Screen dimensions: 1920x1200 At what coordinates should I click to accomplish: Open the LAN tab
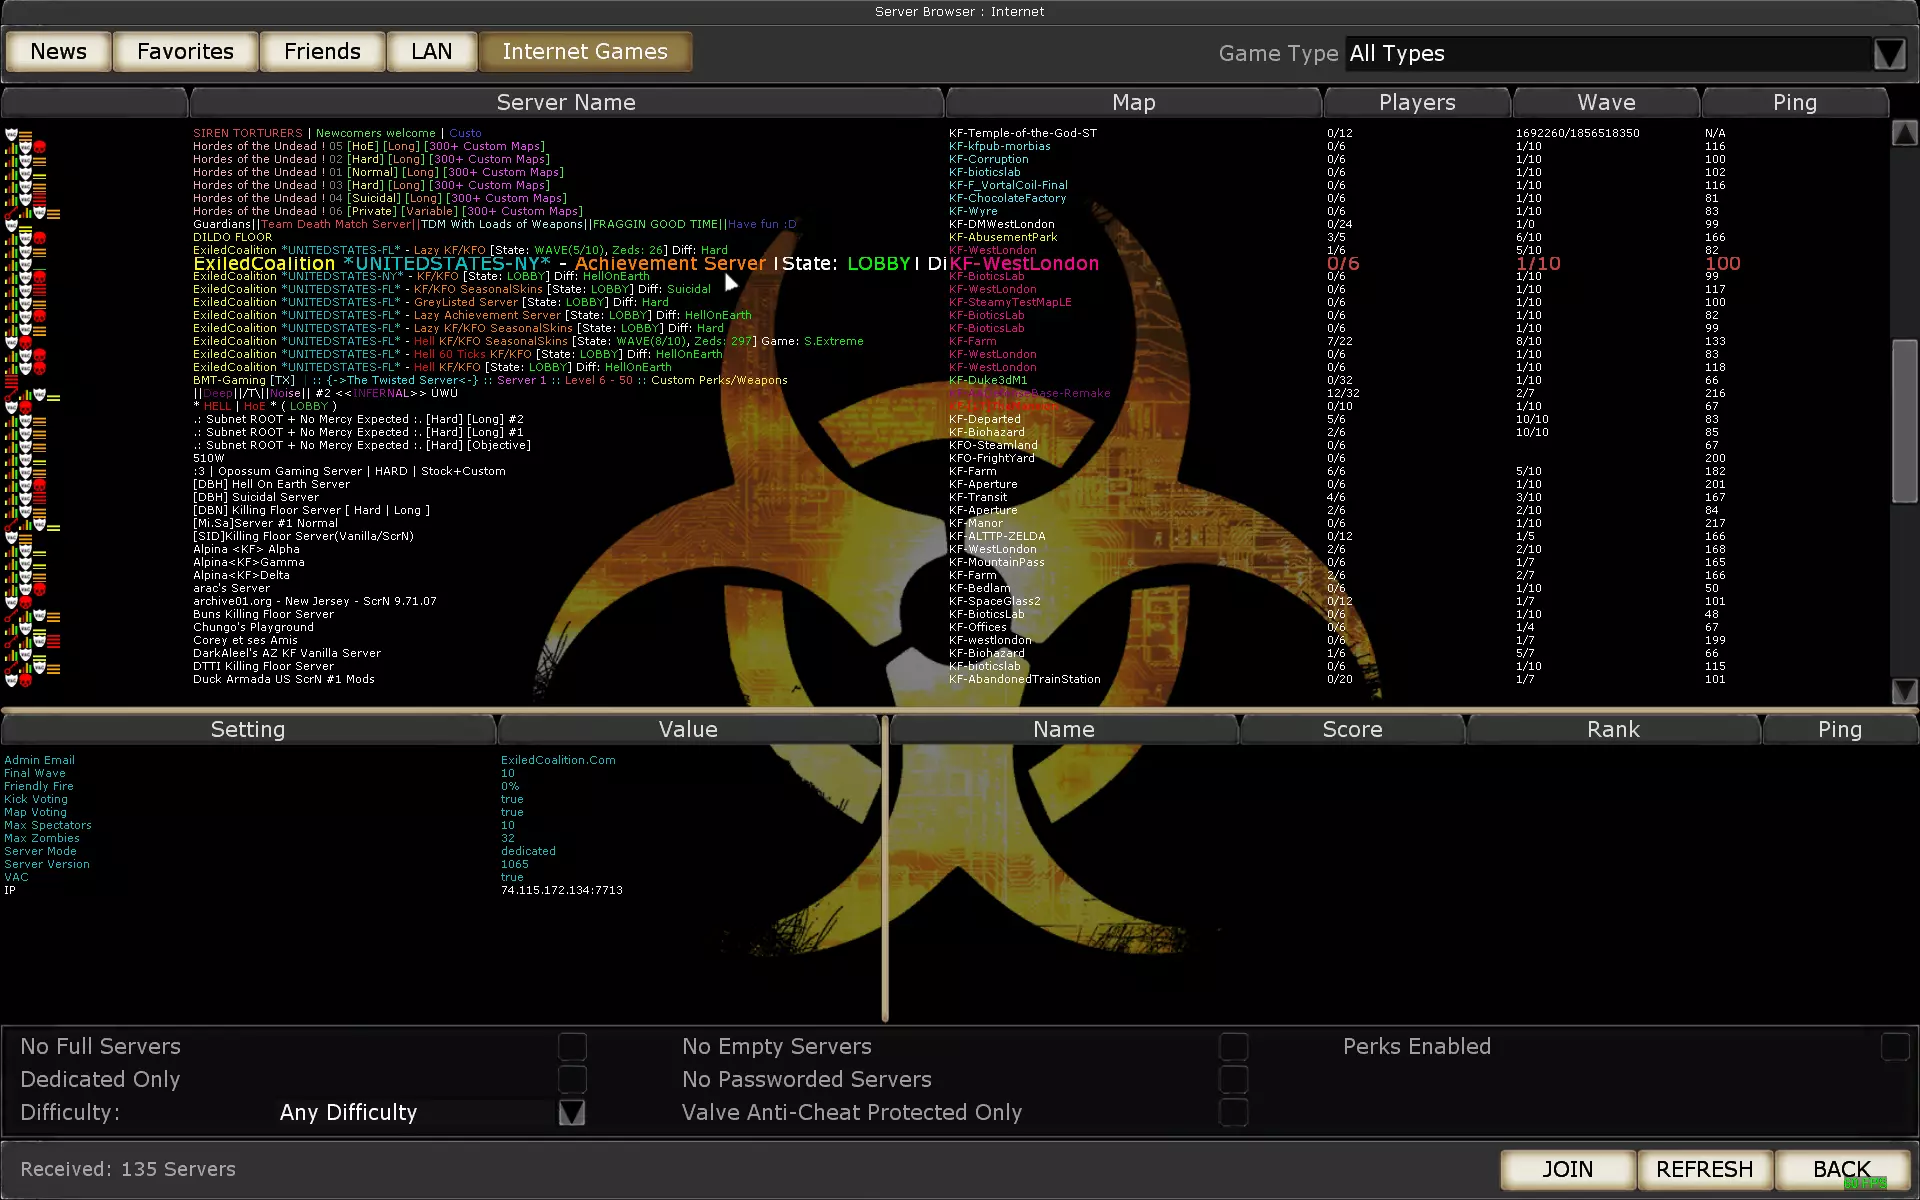431,51
